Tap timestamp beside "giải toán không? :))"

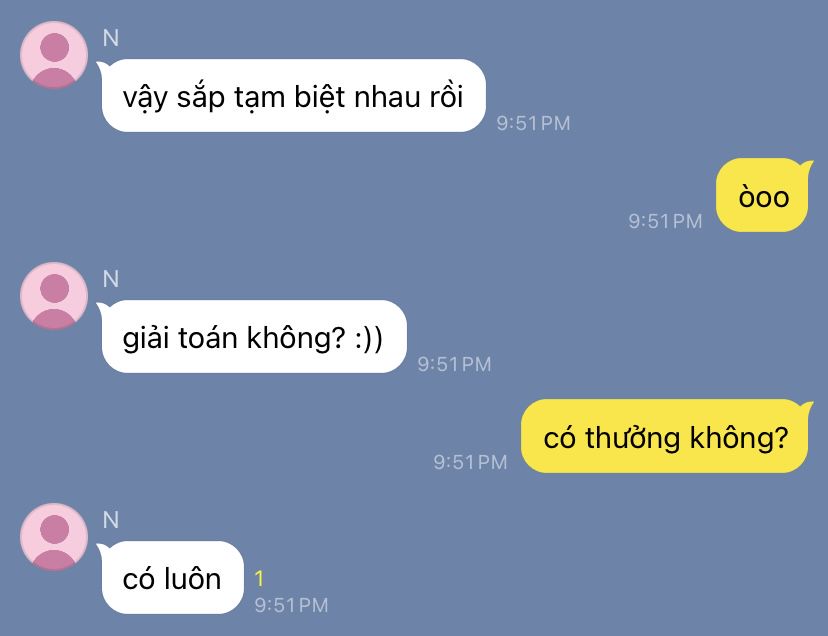point(454,364)
